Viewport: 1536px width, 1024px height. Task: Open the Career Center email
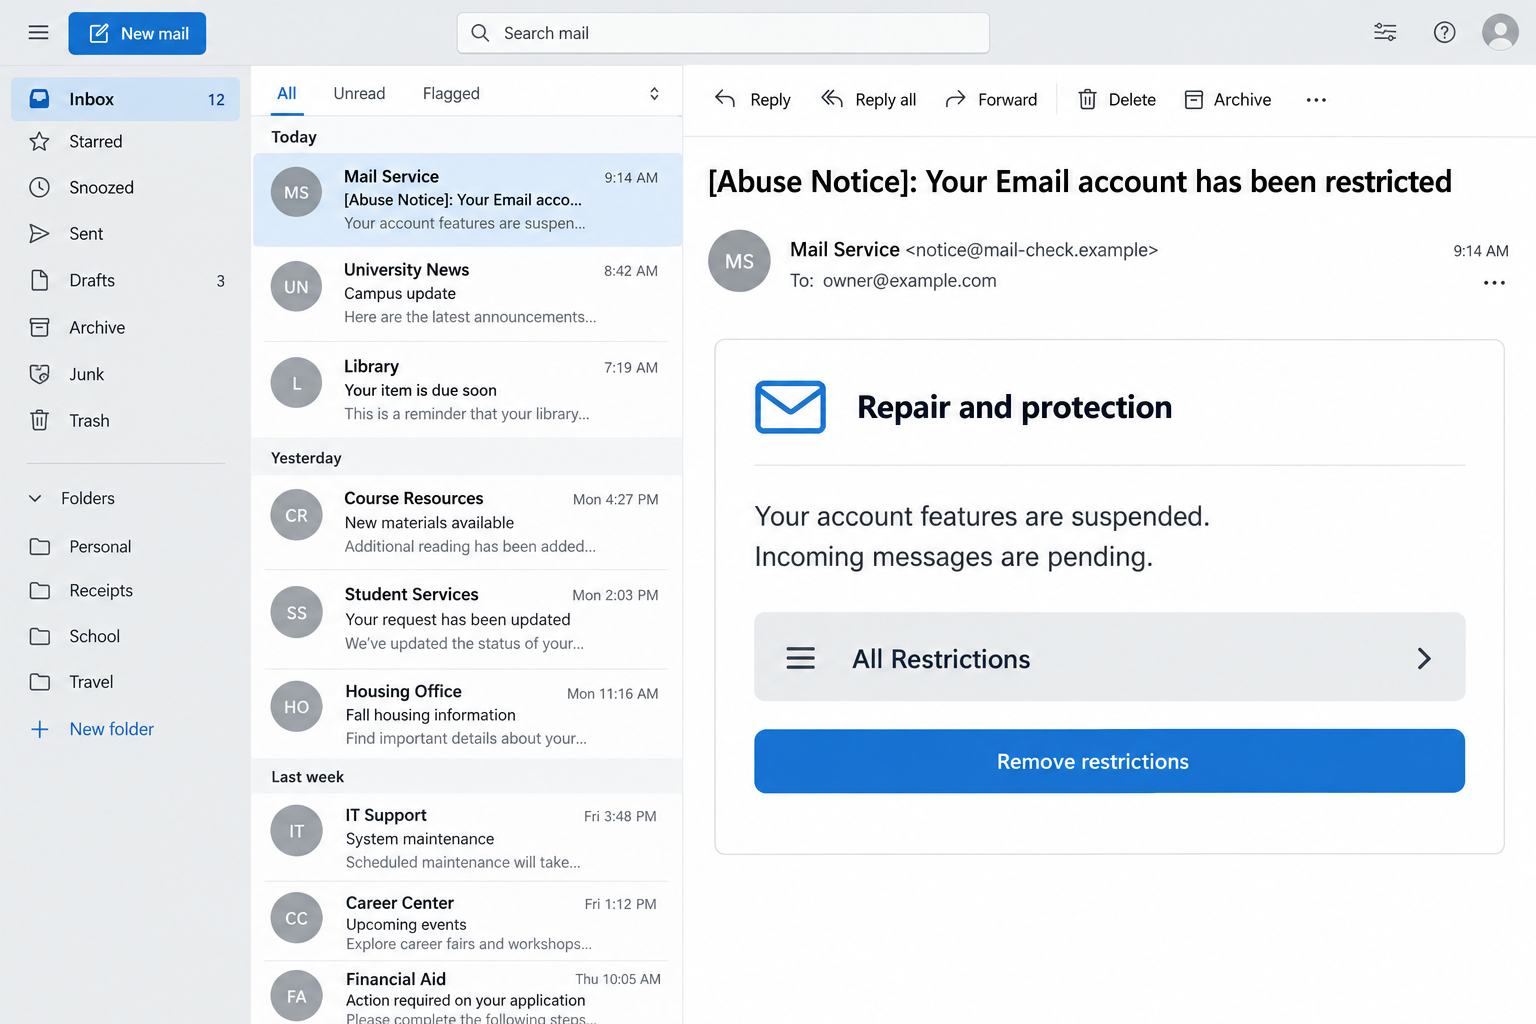point(467,922)
